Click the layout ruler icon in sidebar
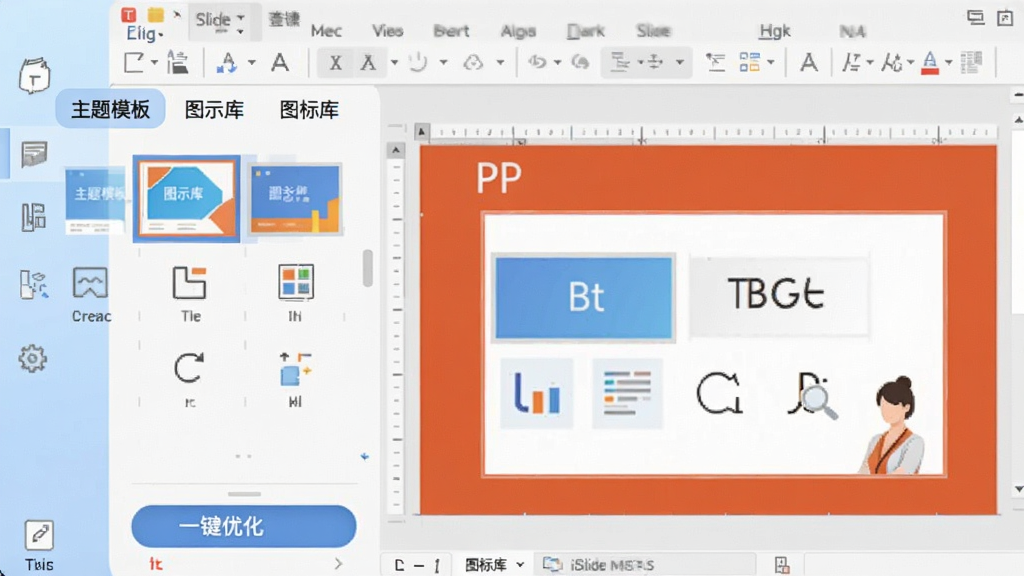 click(34, 217)
